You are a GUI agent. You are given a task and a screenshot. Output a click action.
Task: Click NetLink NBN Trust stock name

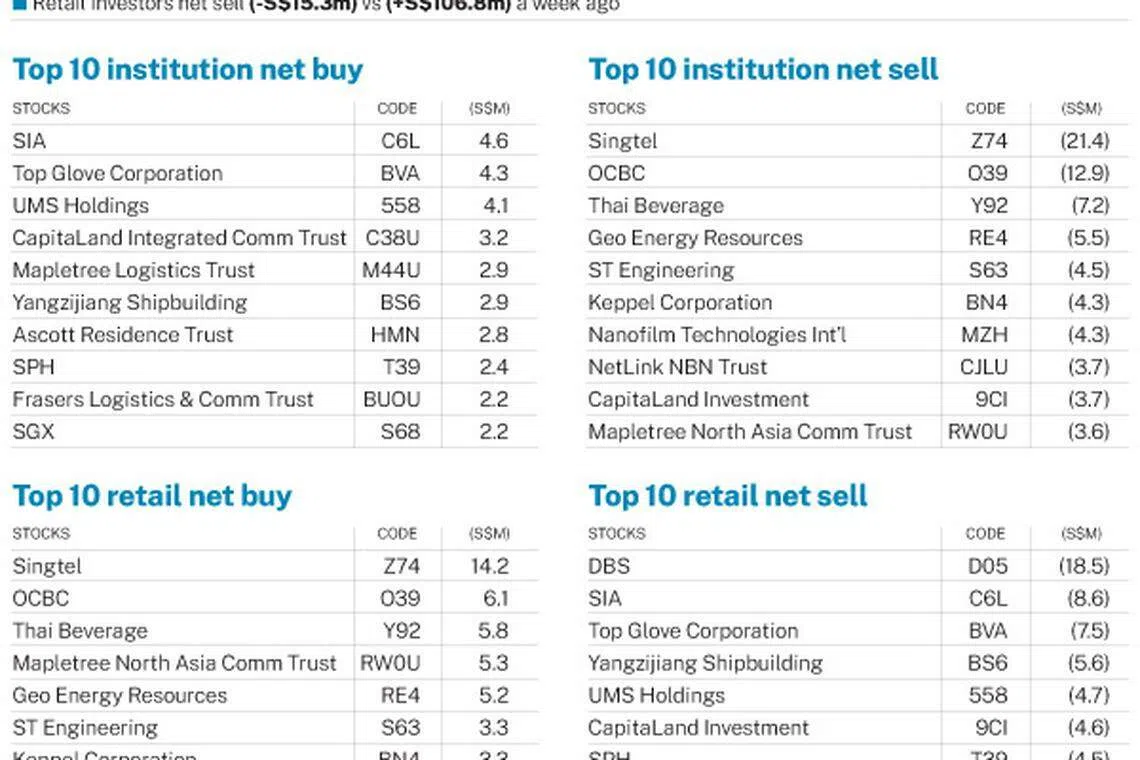(x=677, y=367)
